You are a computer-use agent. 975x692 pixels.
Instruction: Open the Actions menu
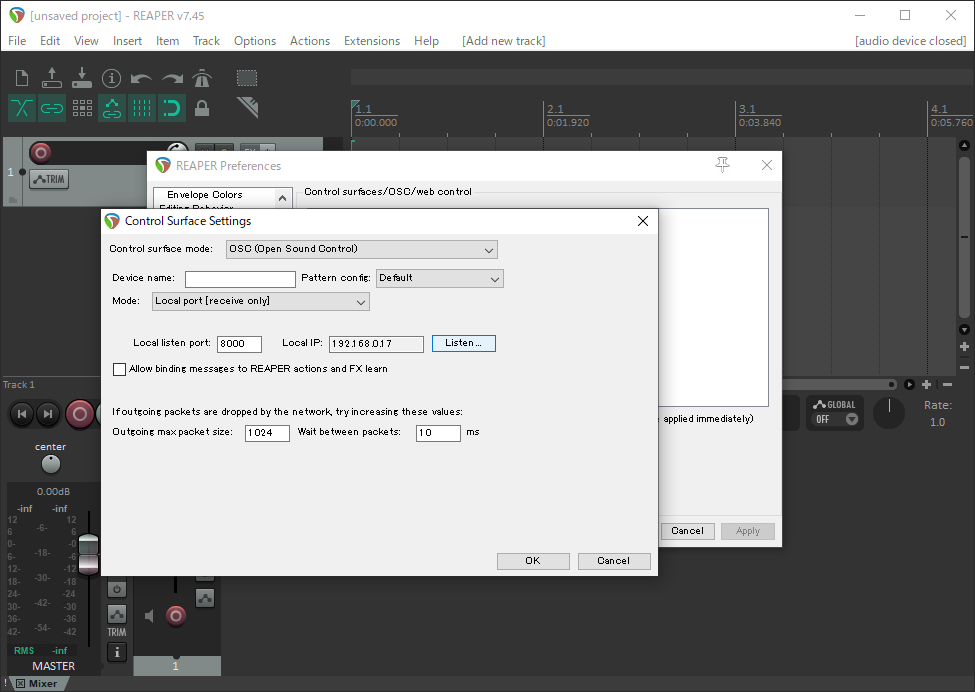[310, 41]
